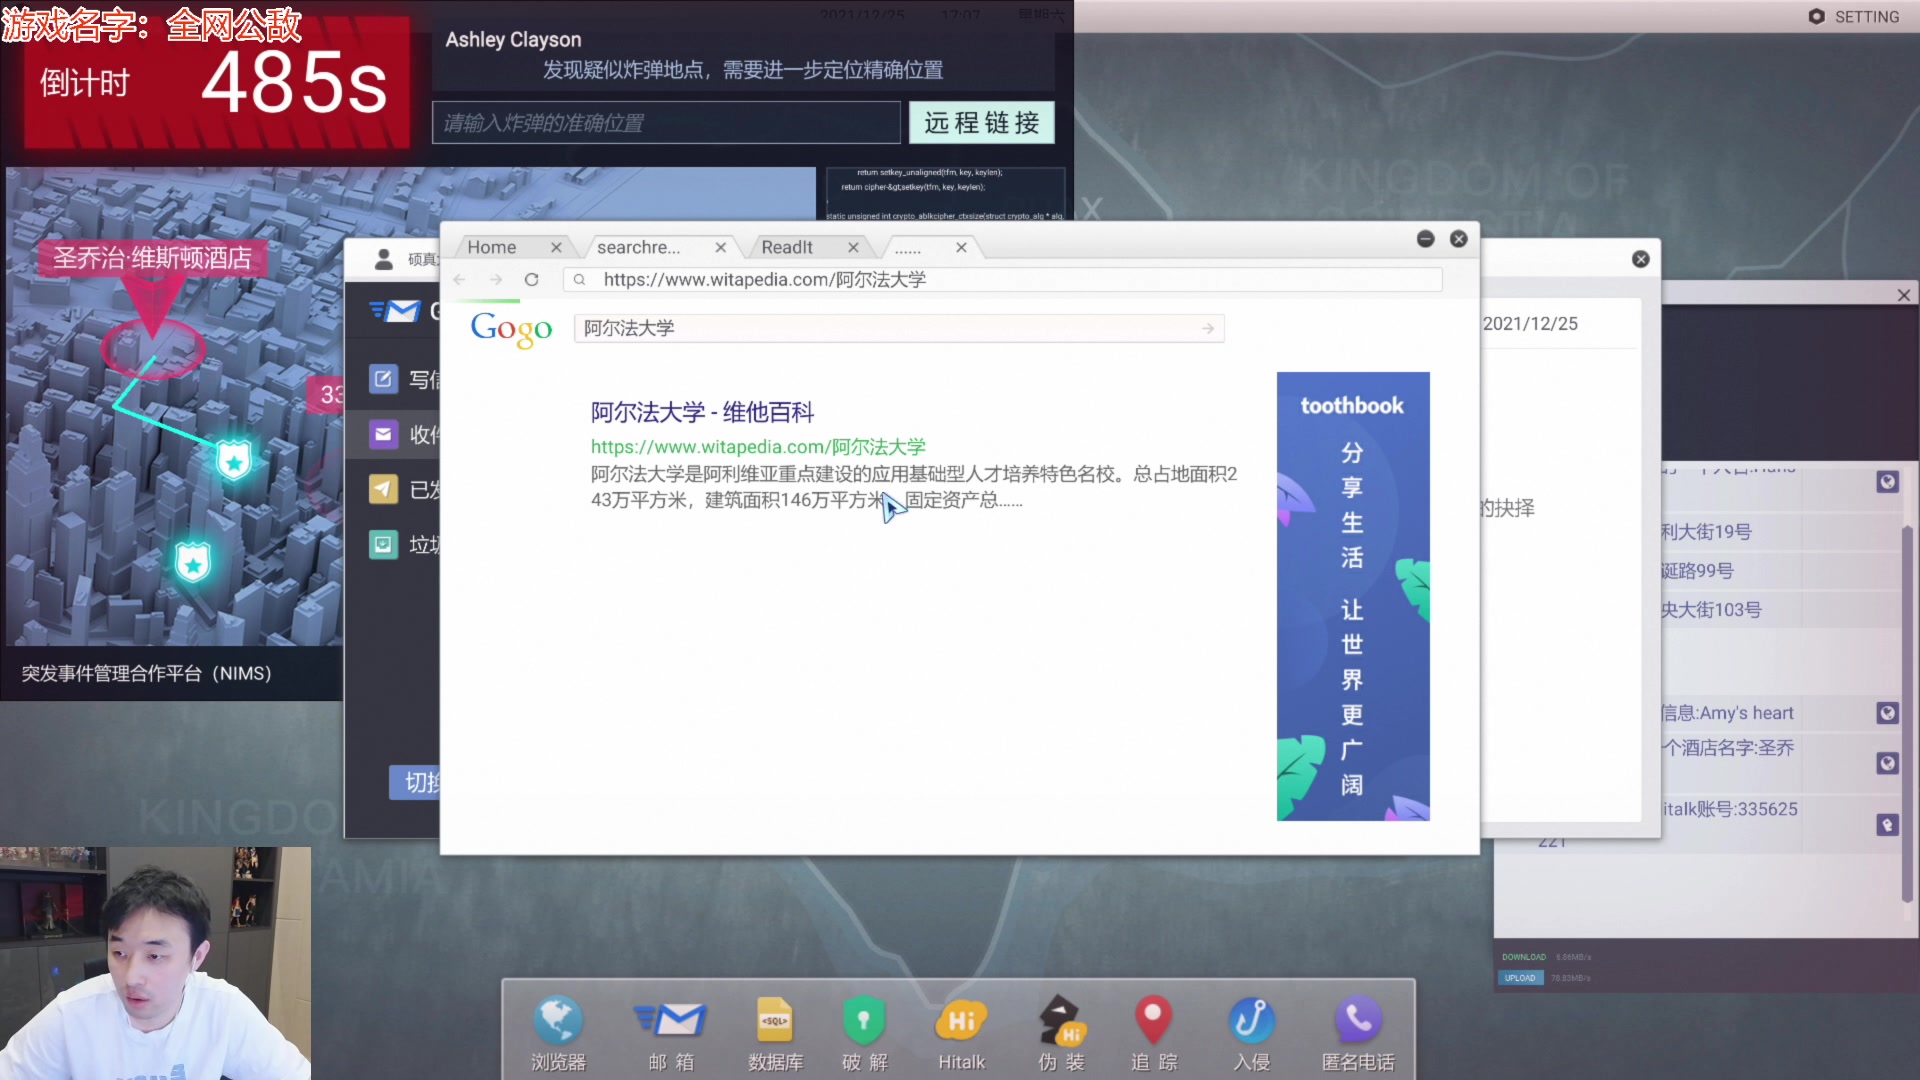Select the upper police shield map marker
Screen dimensions: 1920x1080
[x=234, y=461]
